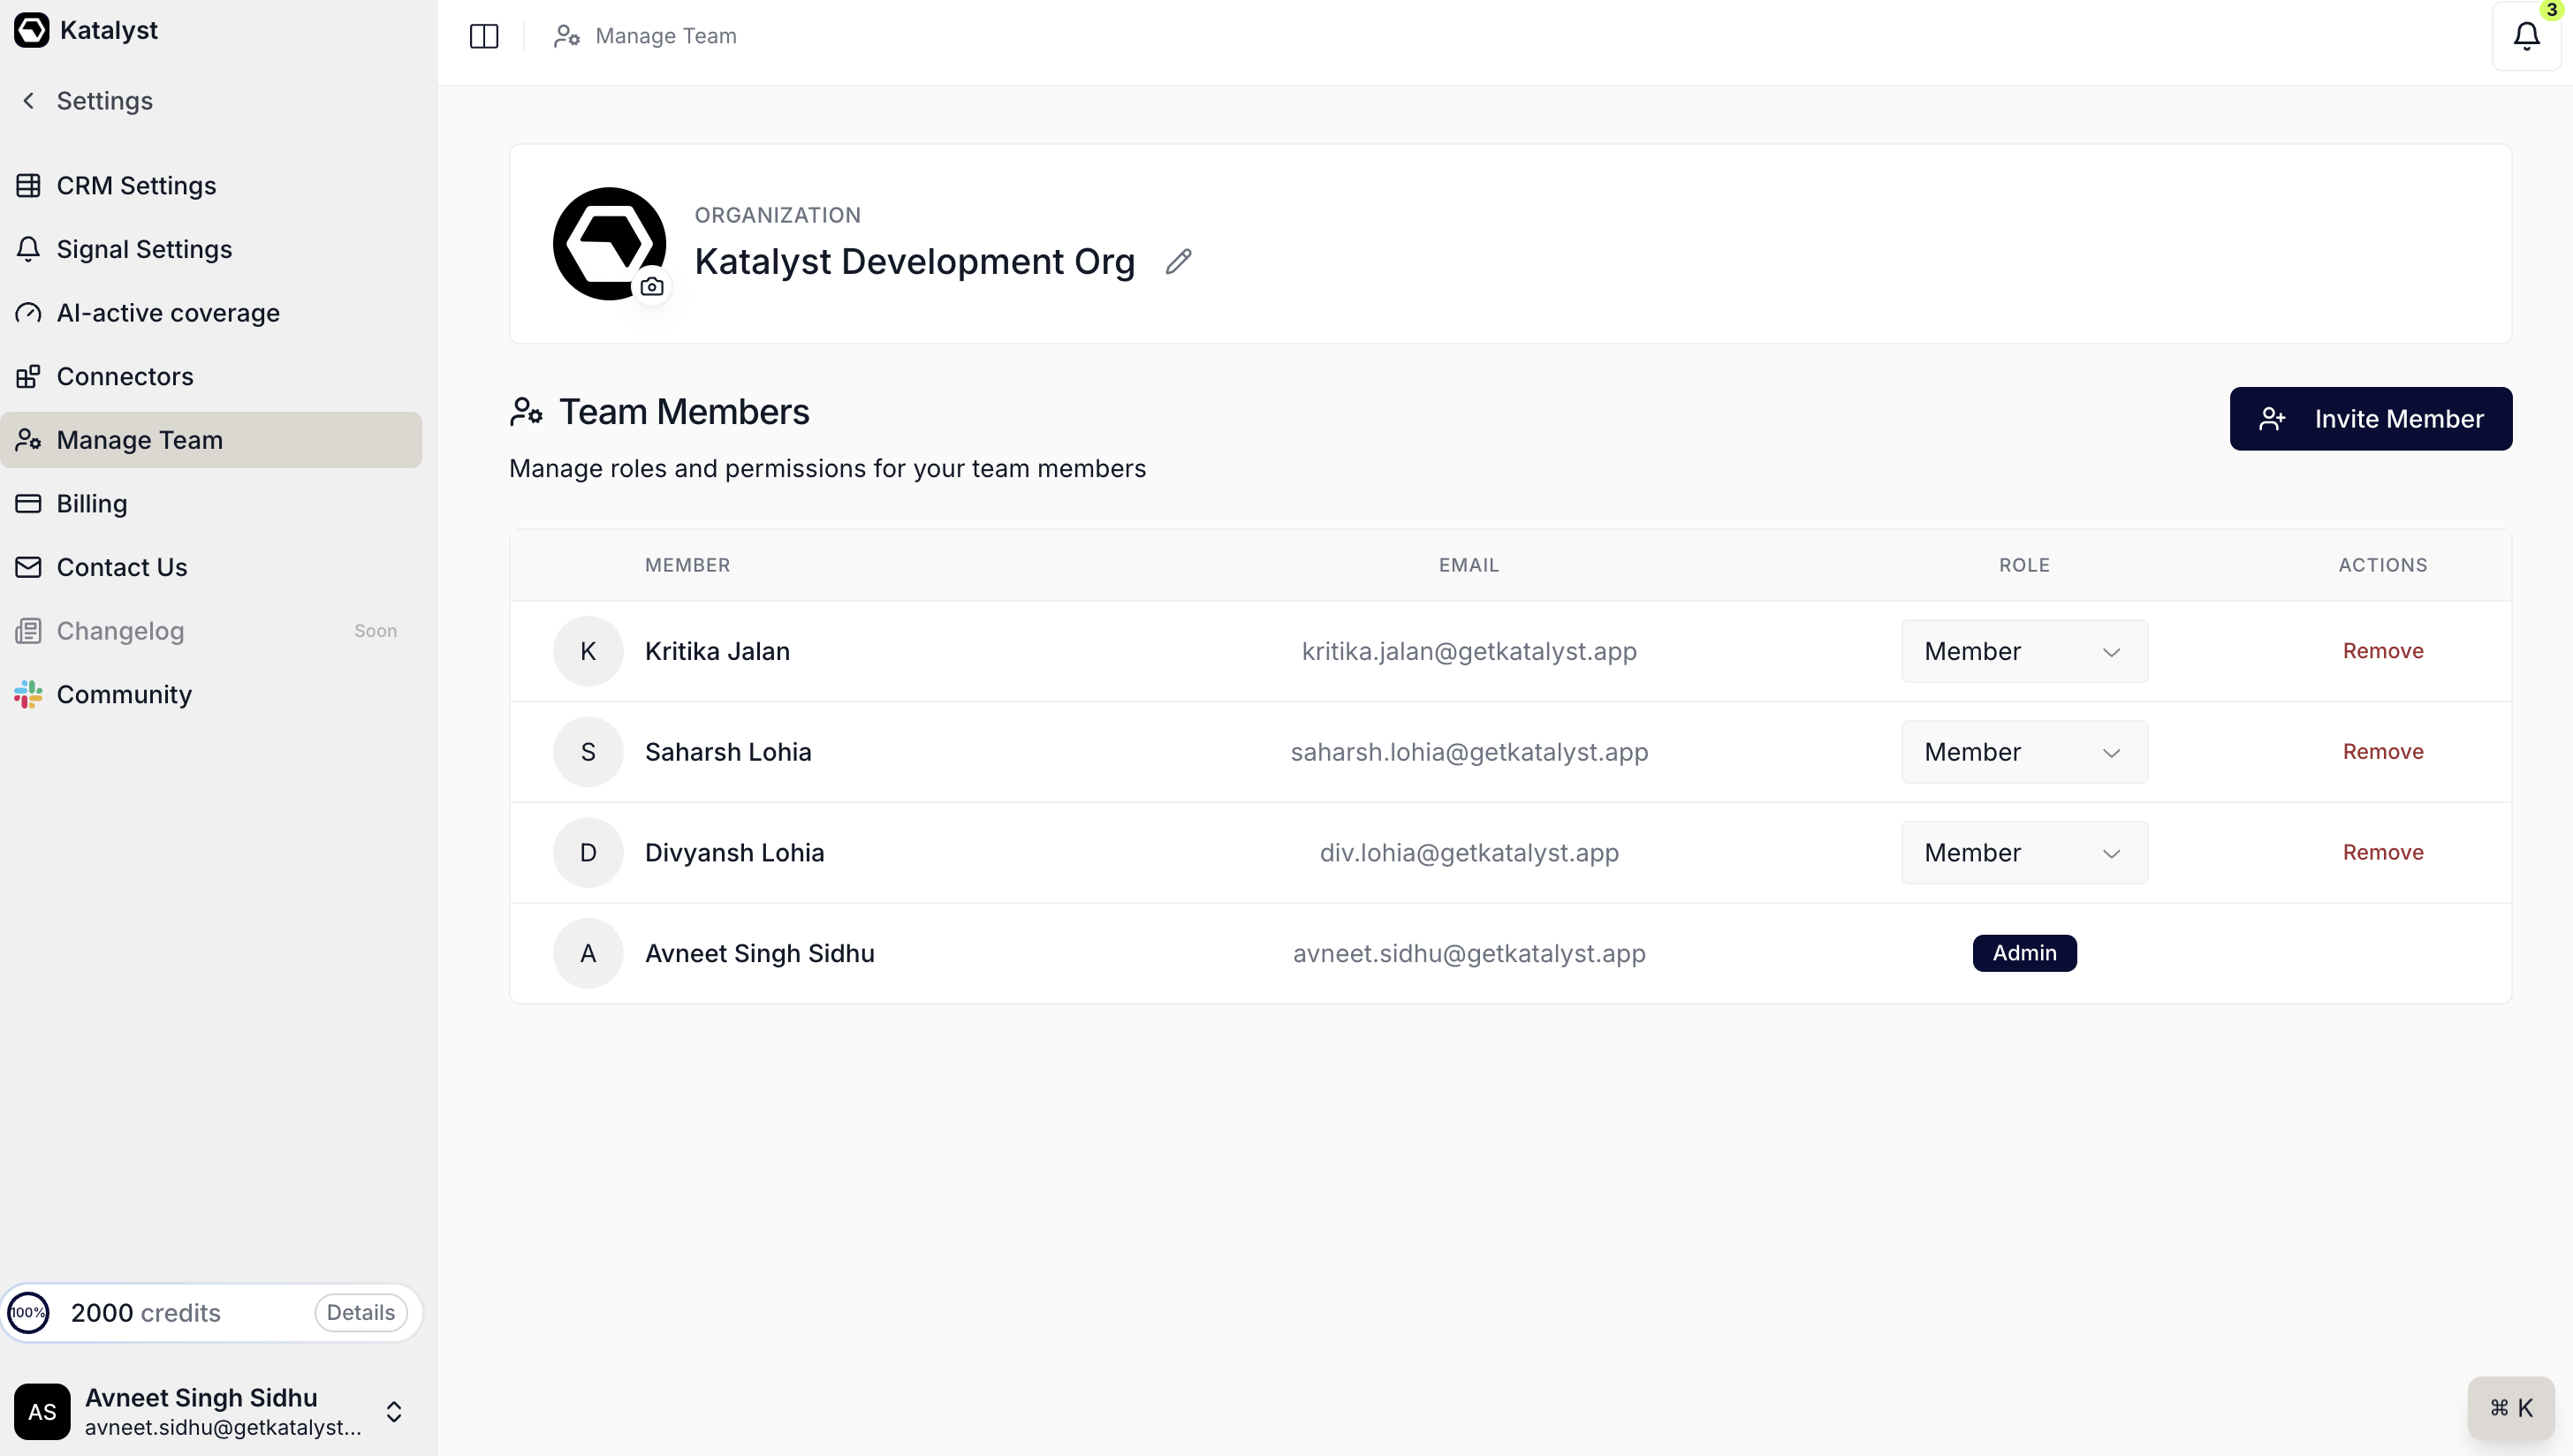Click the Manage Team breadcrumb text
The width and height of the screenshot is (2573, 1456).
666,36
